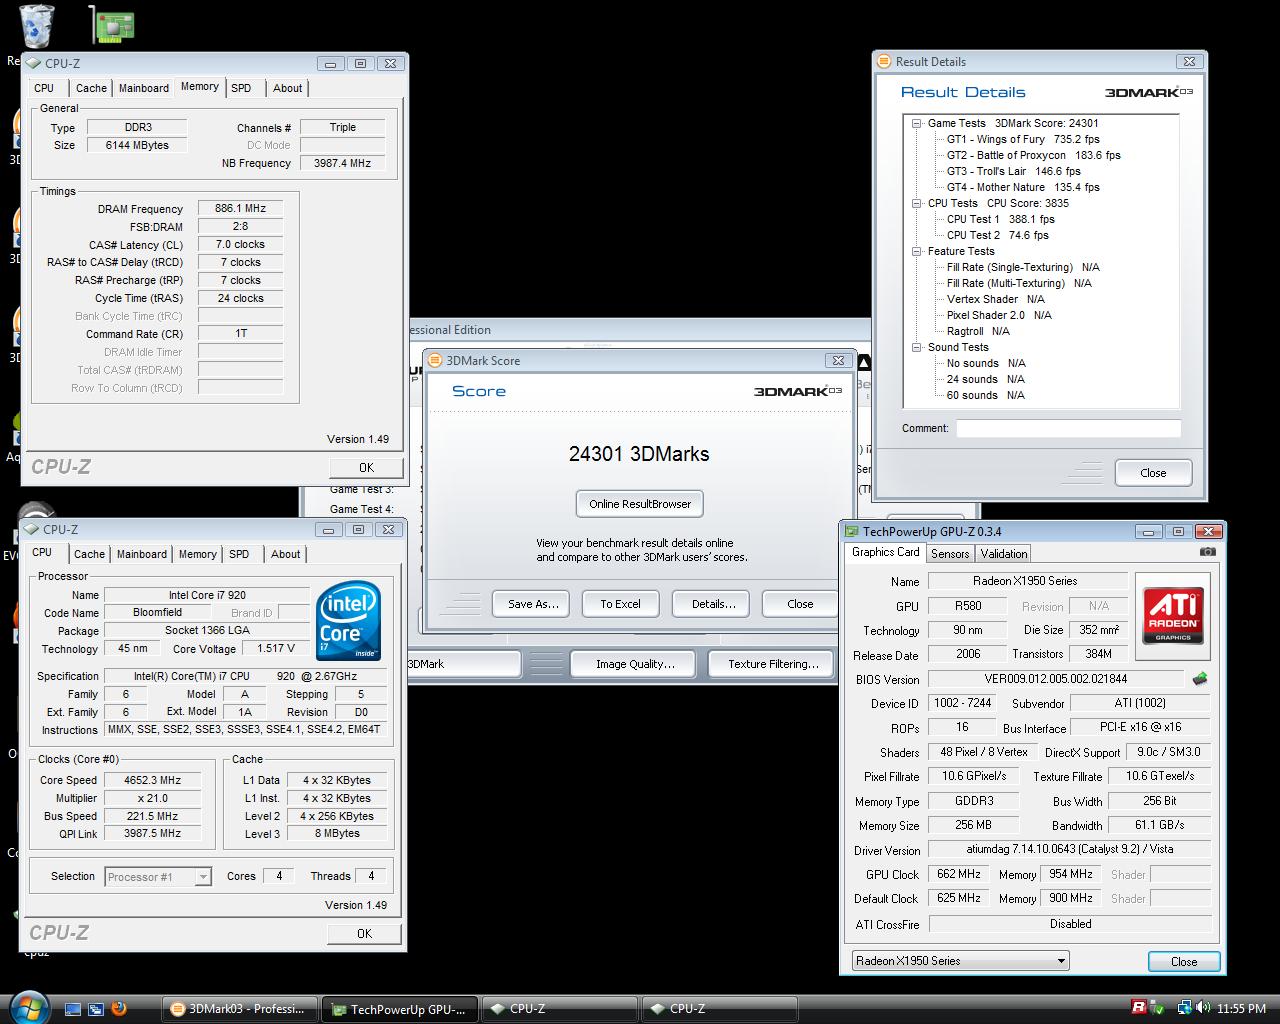Select Pixel Shader 2.0 row
This screenshot has width=1280, height=1024.
tap(999, 315)
